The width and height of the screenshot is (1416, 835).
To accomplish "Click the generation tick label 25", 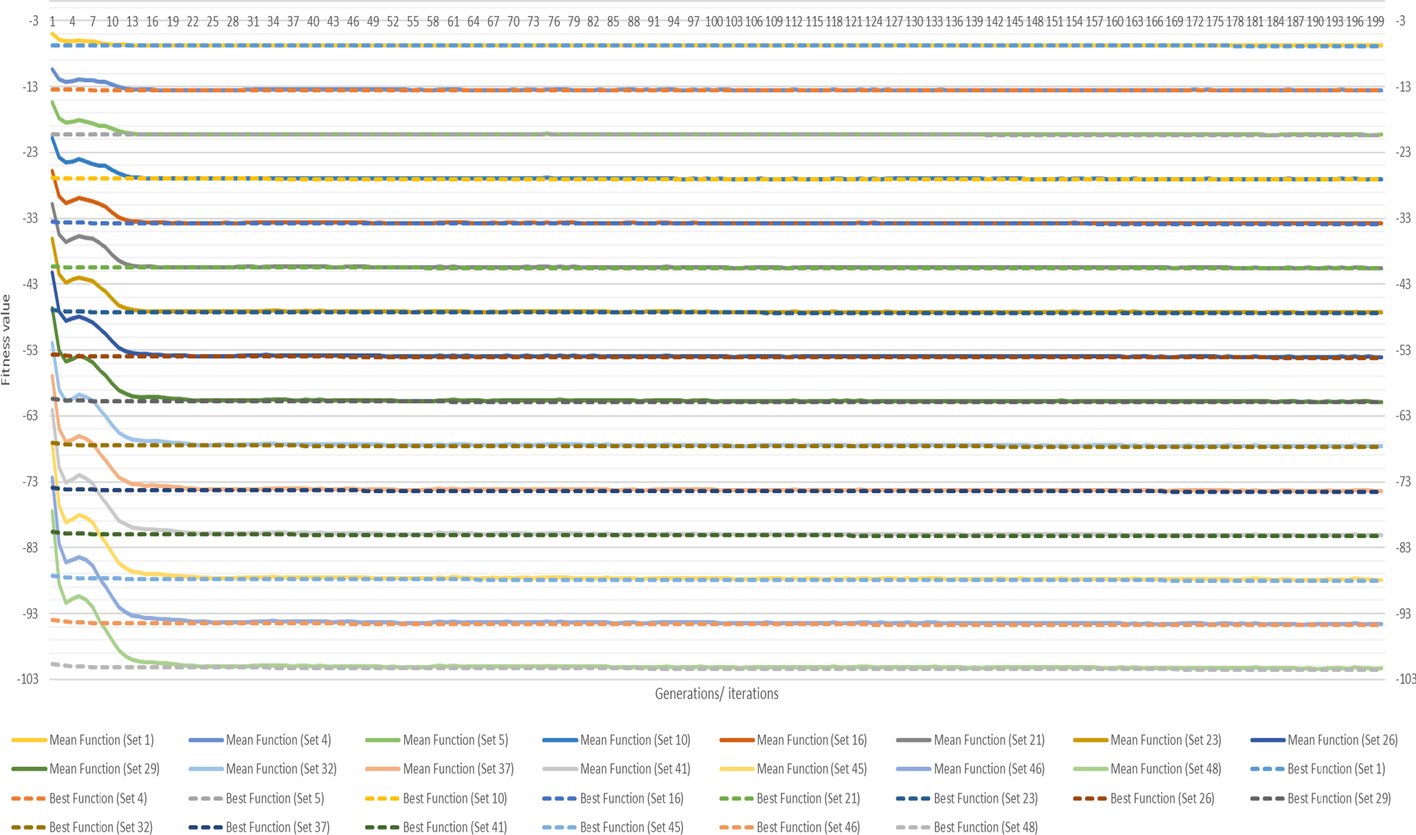I will tap(212, 21).
